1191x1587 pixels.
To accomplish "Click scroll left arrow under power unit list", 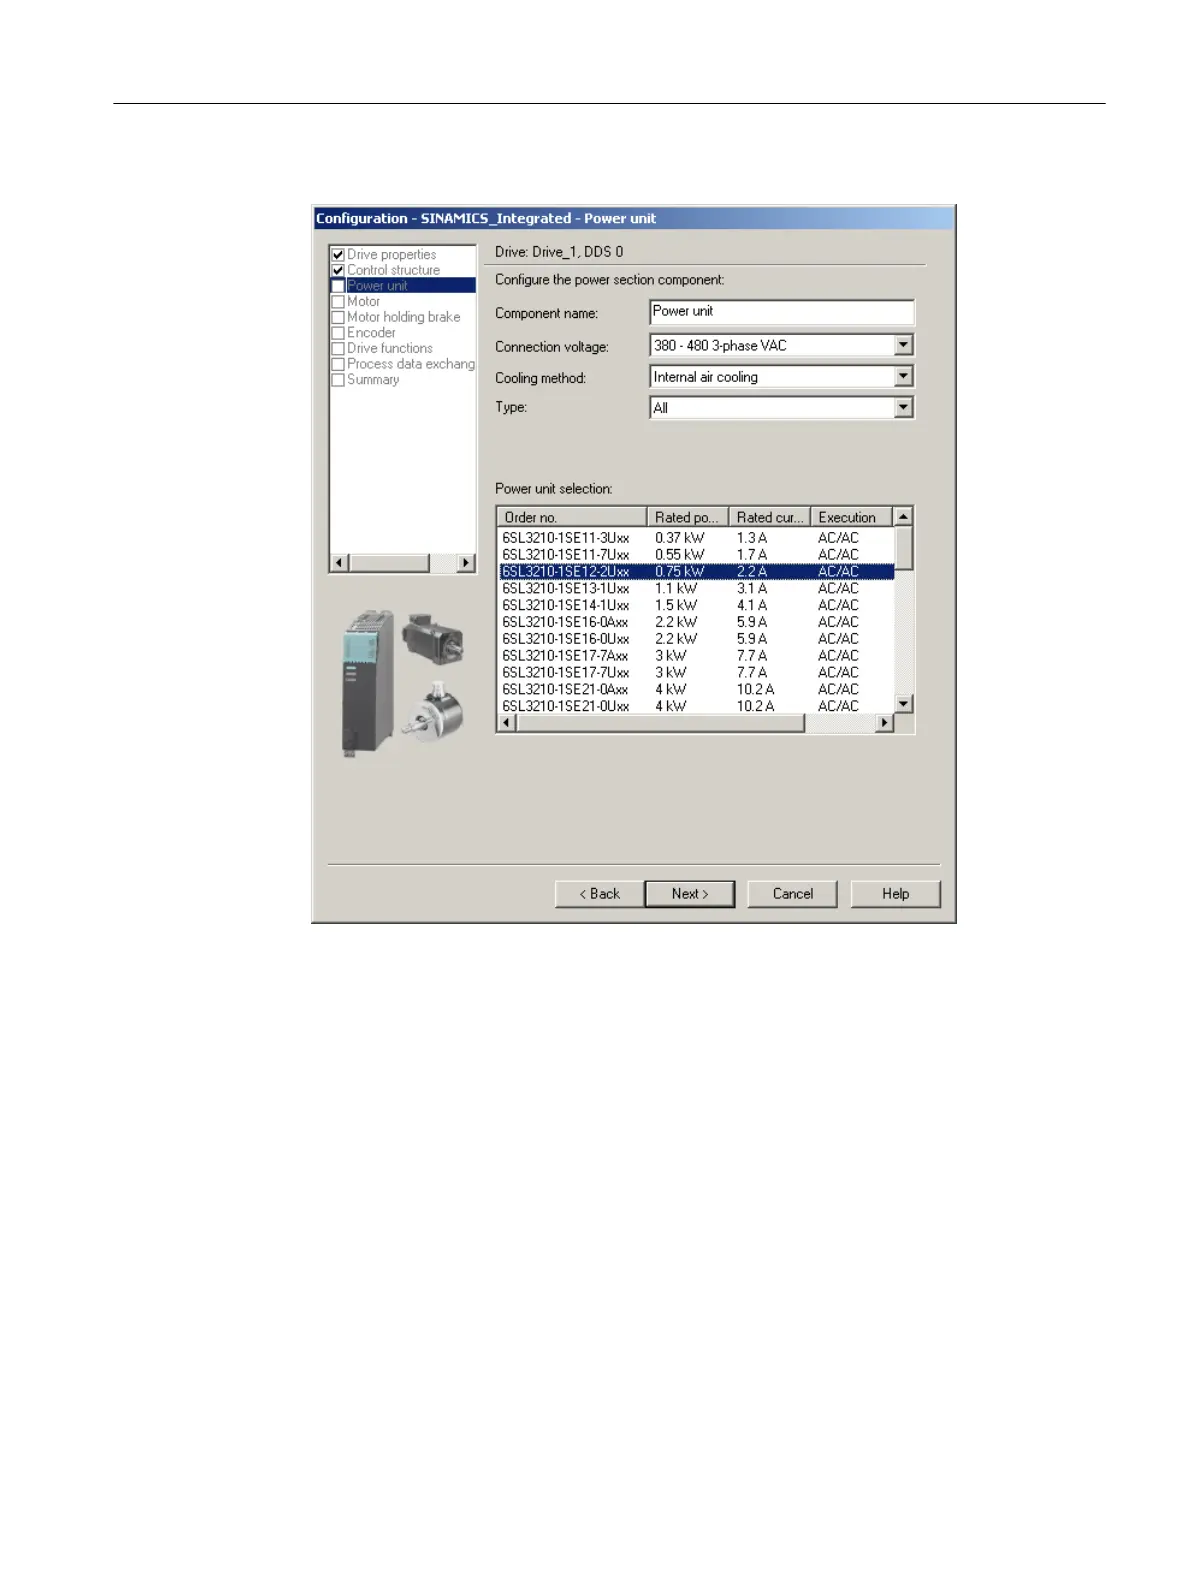I will coord(507,723).
